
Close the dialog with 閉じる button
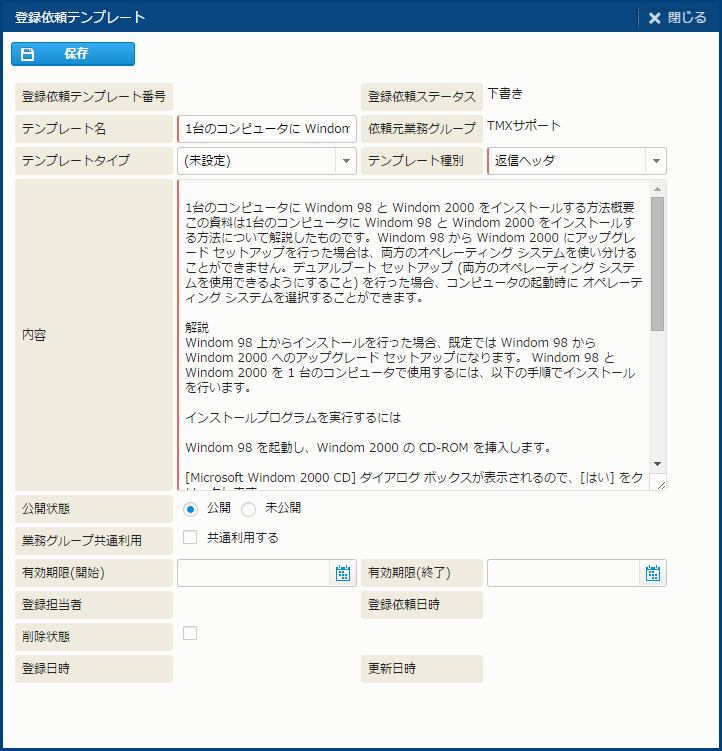[677, 17]
